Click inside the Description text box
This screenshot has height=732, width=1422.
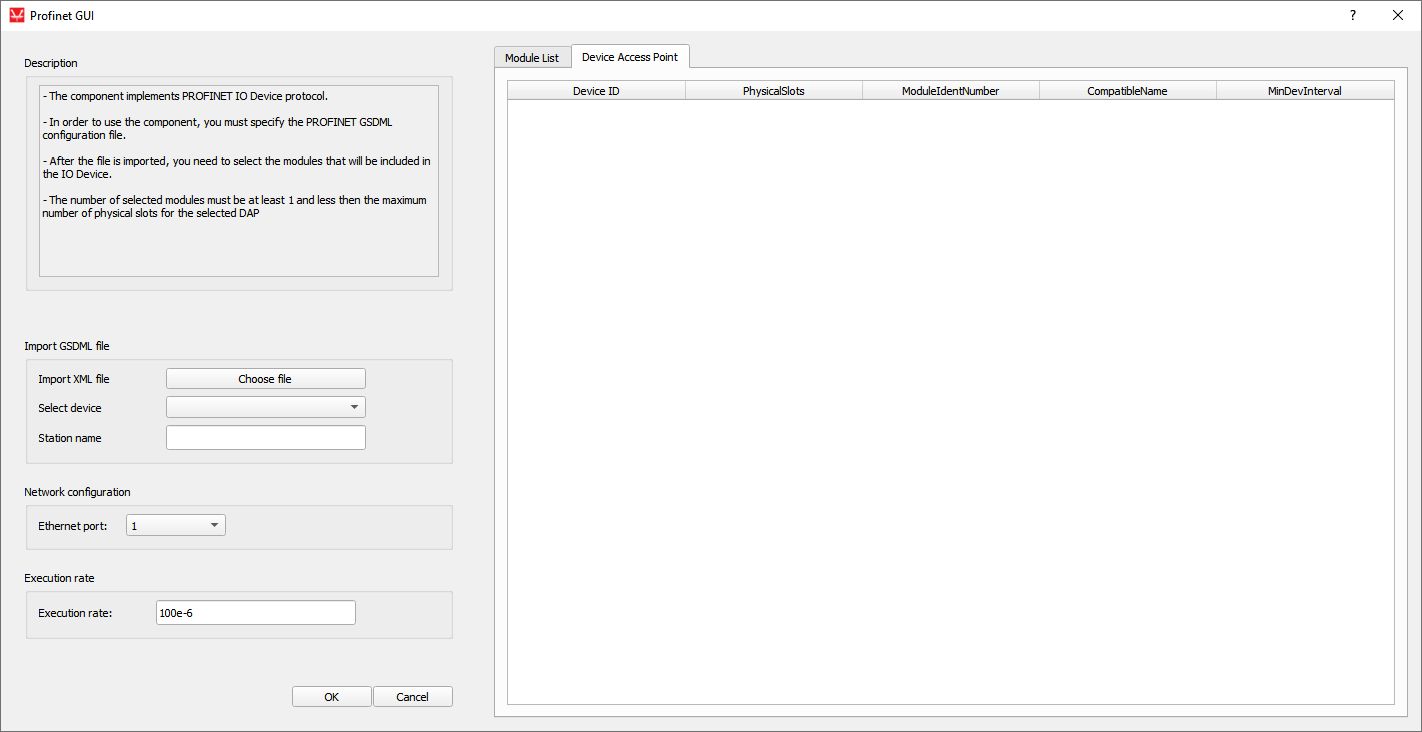pyautogui.click(x=238, y=180)
